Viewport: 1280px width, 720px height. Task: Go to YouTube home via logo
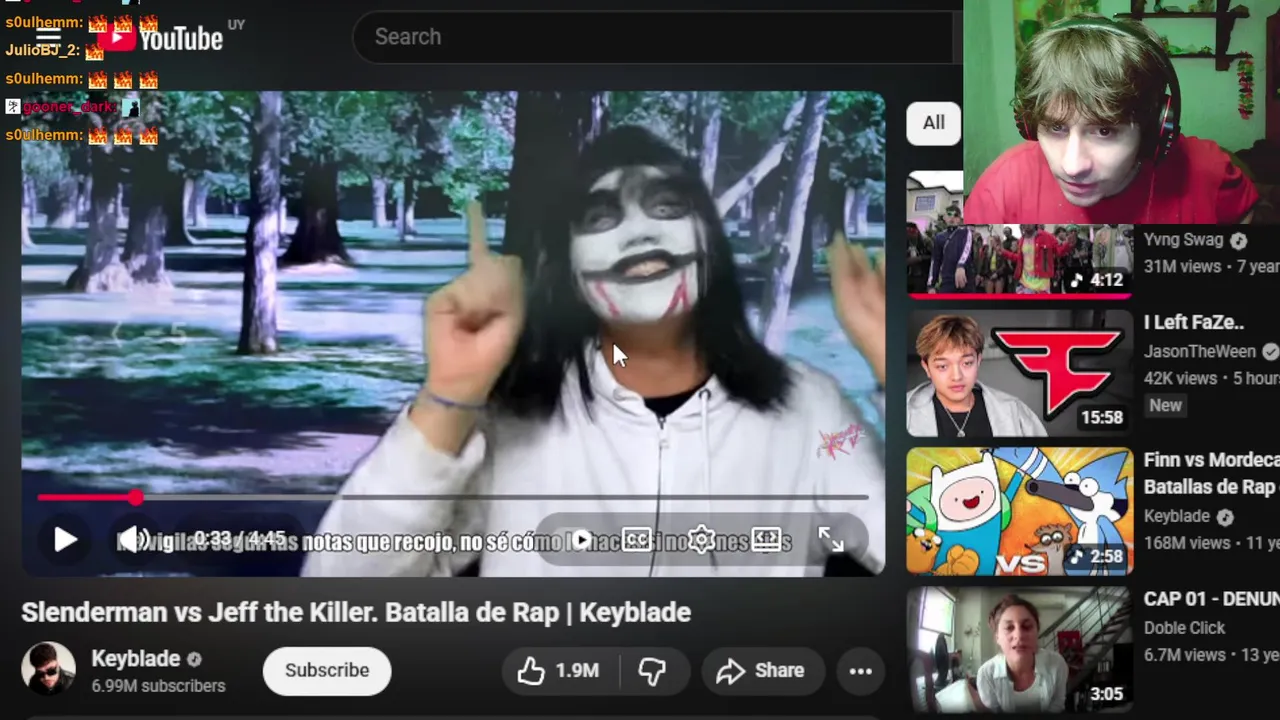coord(160,38)
